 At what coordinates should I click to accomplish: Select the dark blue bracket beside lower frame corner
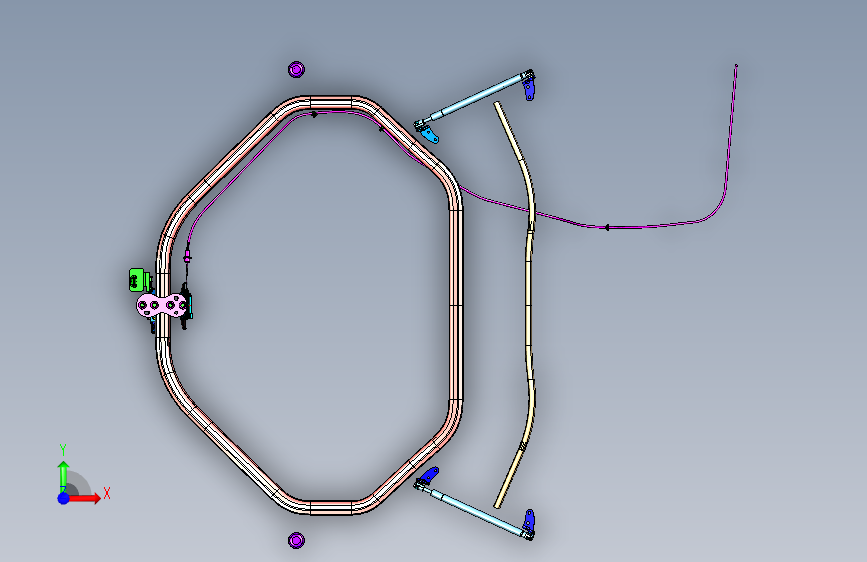tap(429, 475)
